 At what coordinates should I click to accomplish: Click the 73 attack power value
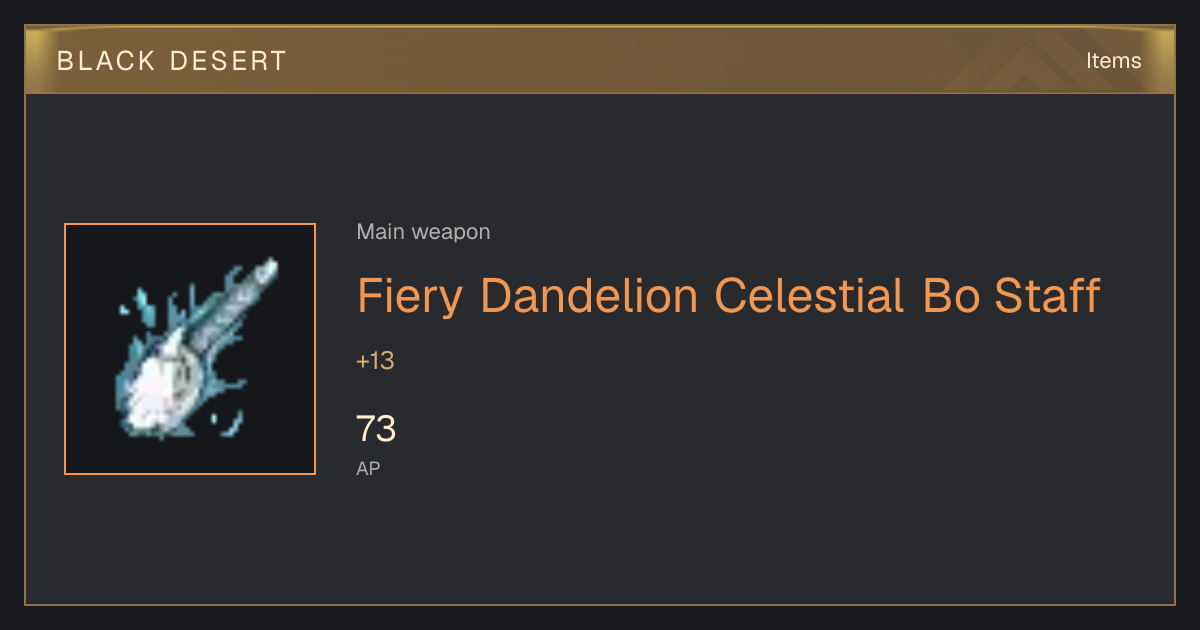point(376,429)
